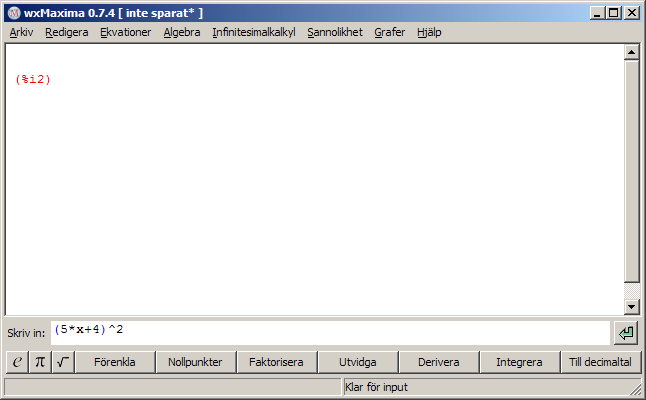
Task: Open the Redigera menu
Action: 67,32
